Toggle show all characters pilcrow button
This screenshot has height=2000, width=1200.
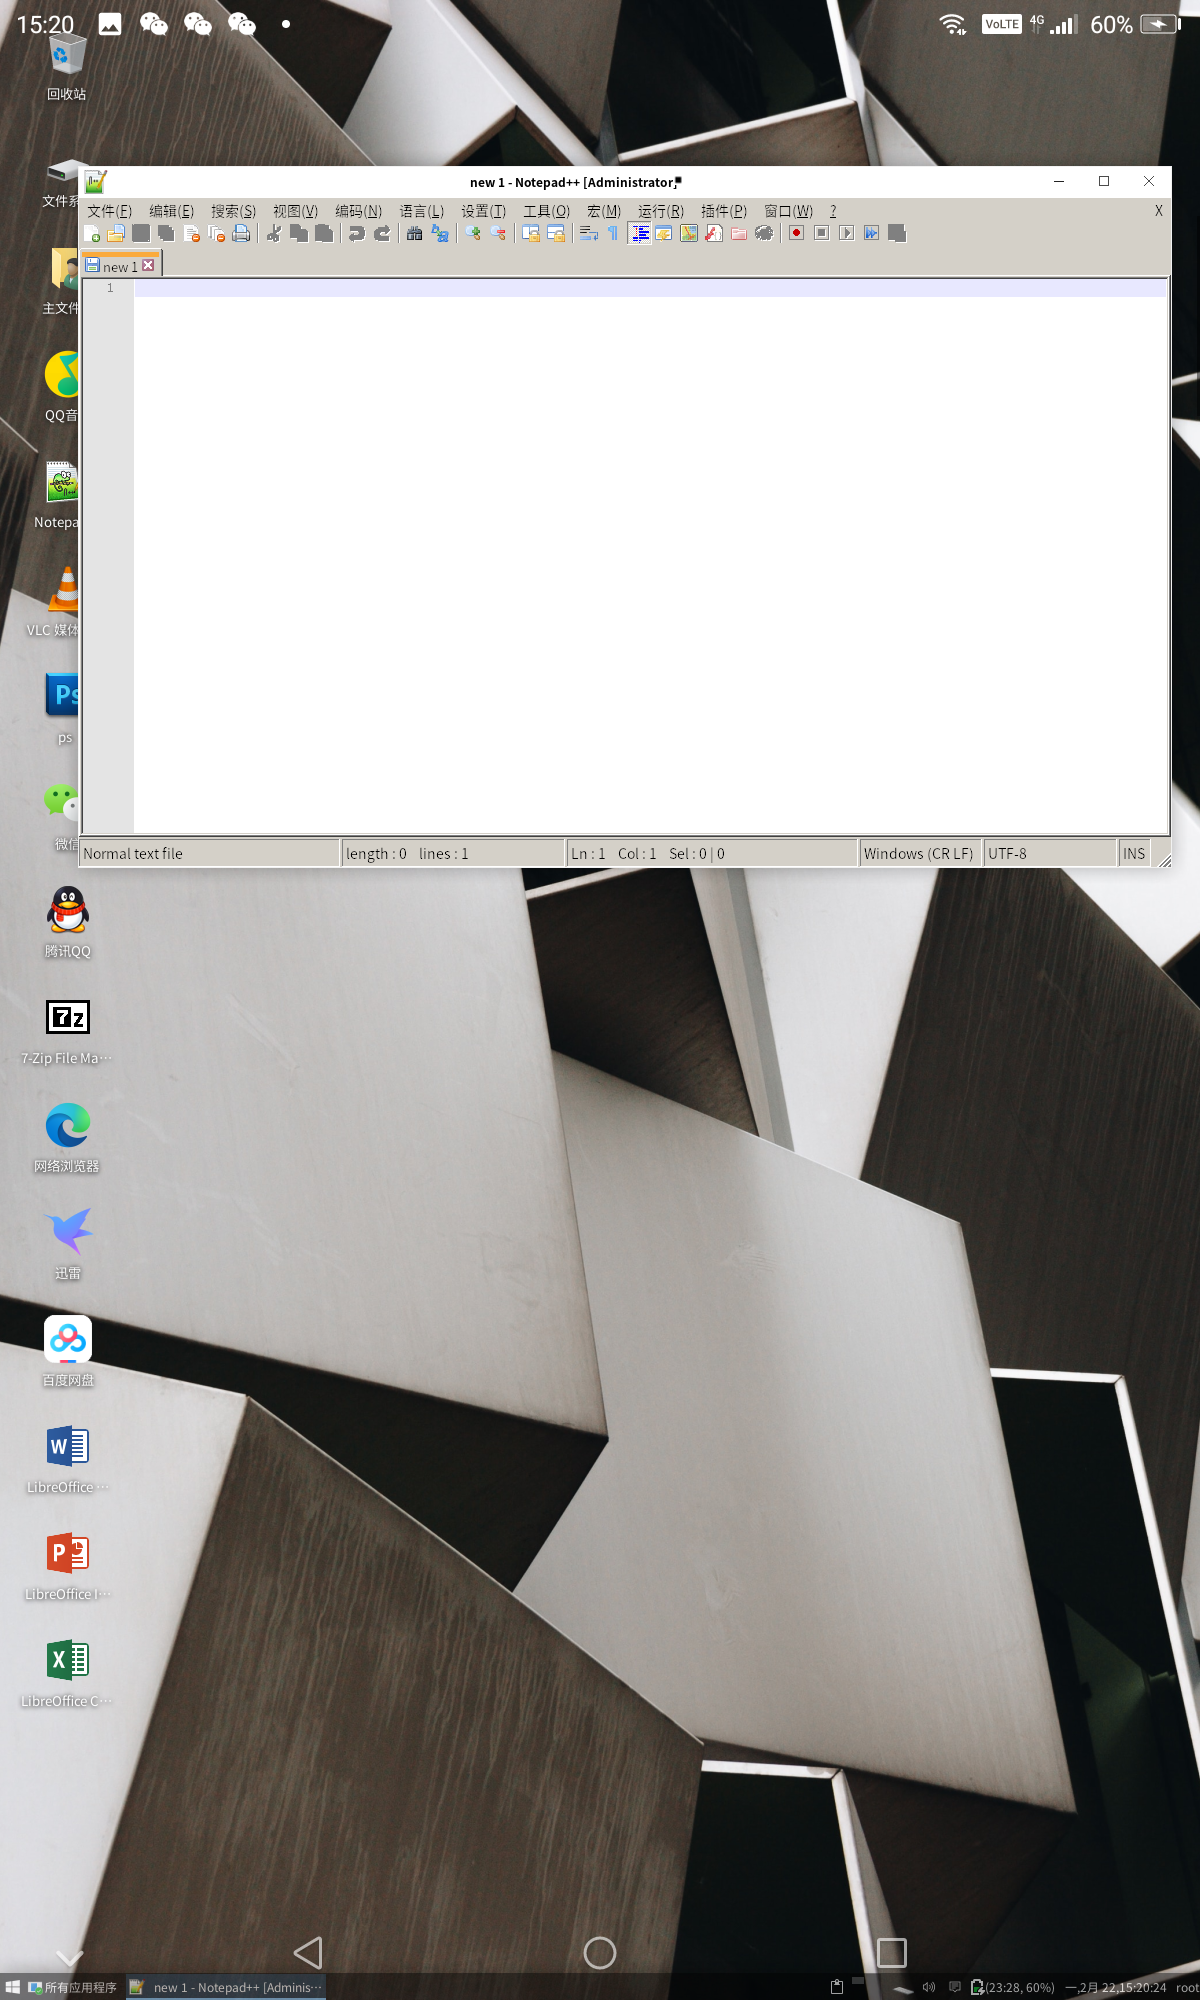click(x=613, y=233)
